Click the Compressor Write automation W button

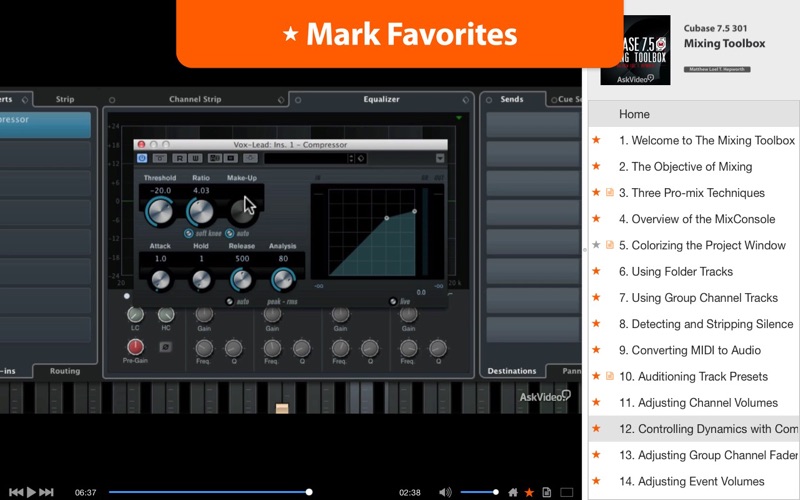coord(195,159)
